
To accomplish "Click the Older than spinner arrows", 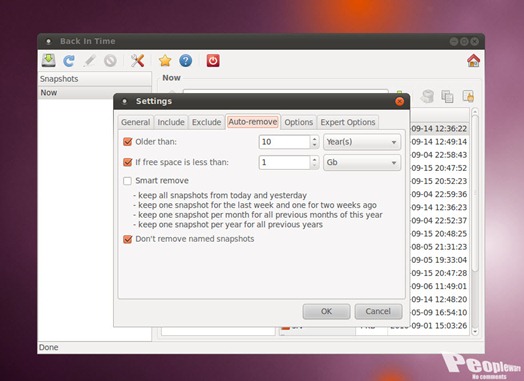I will pos(314,142).
